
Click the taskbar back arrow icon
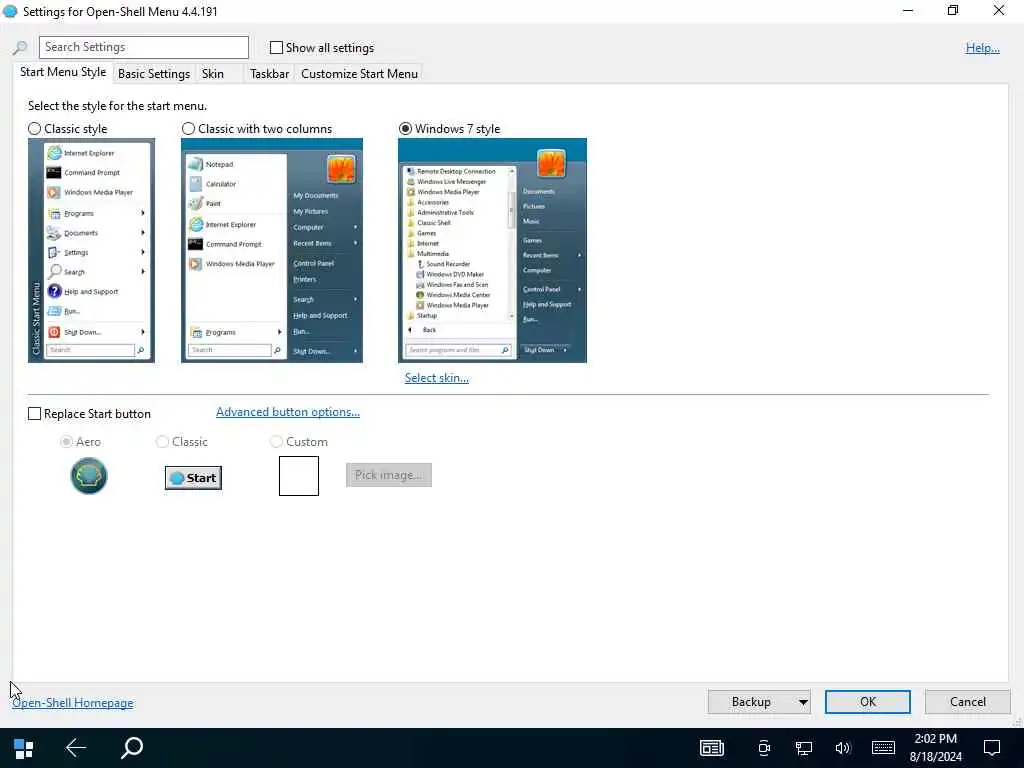point(76,748)
